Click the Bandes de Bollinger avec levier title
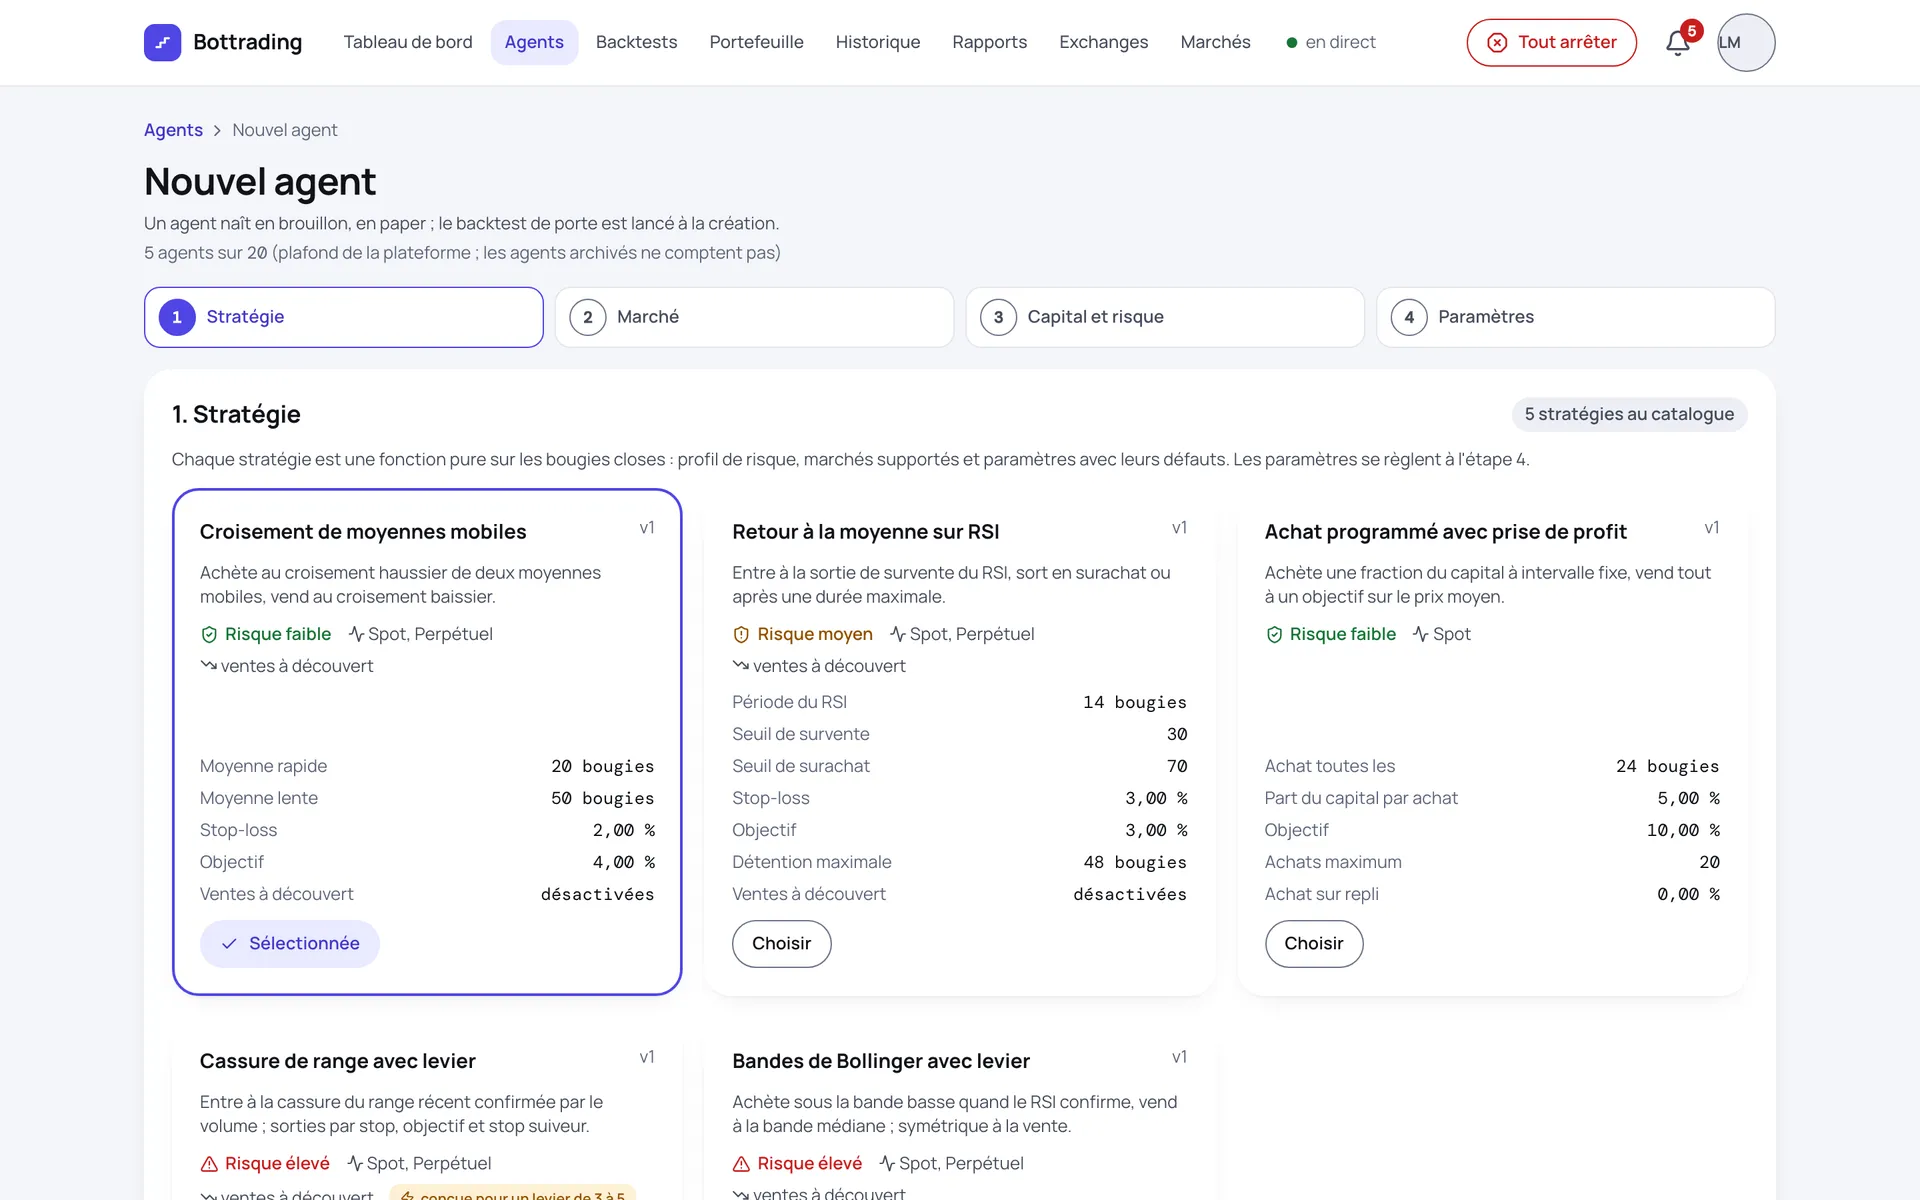 coord(881,1061)
